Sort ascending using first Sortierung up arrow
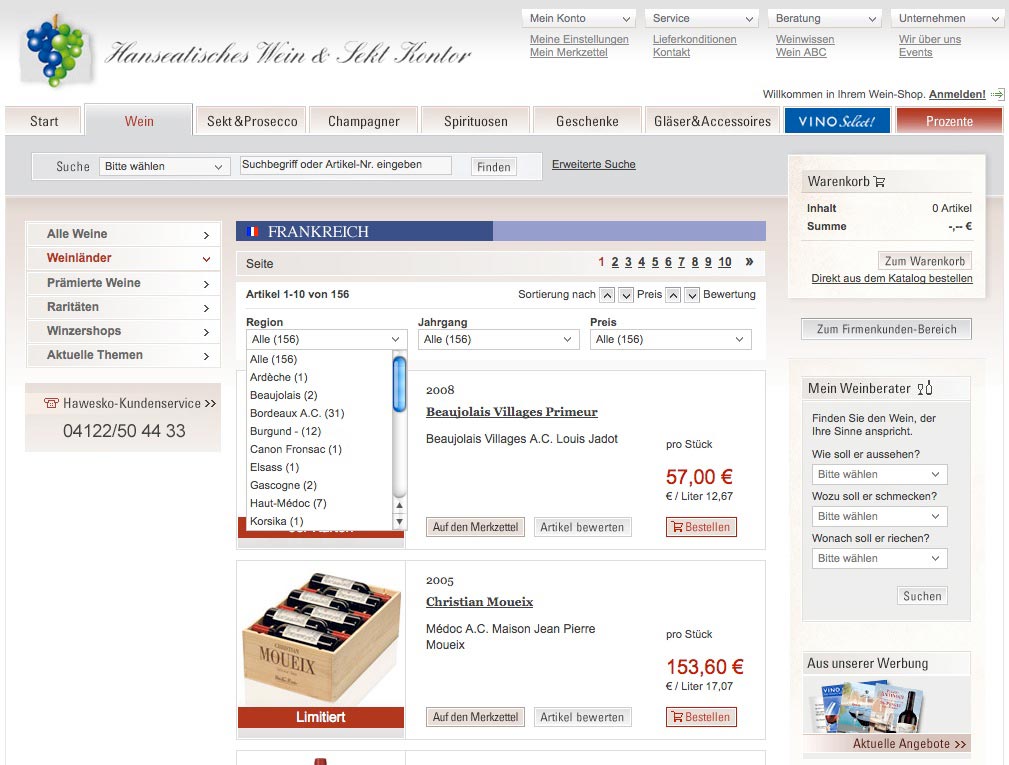Viewport: 1009px width, 765px height. (607, 295)
